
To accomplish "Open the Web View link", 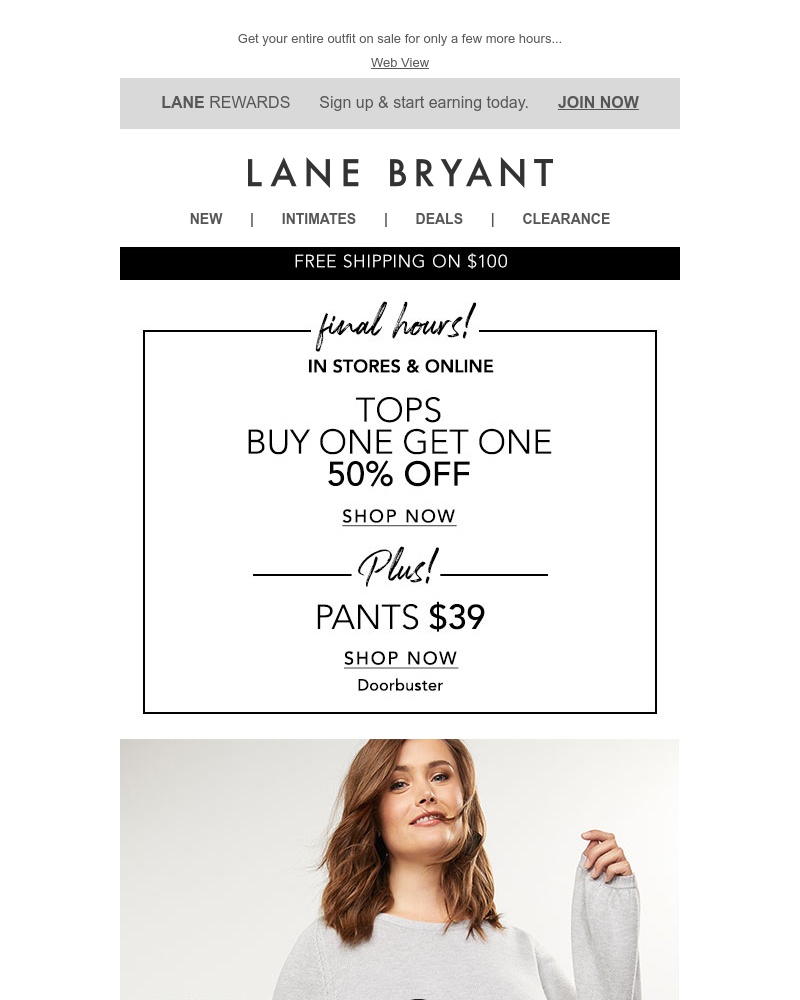I will (x=399, y=62).
